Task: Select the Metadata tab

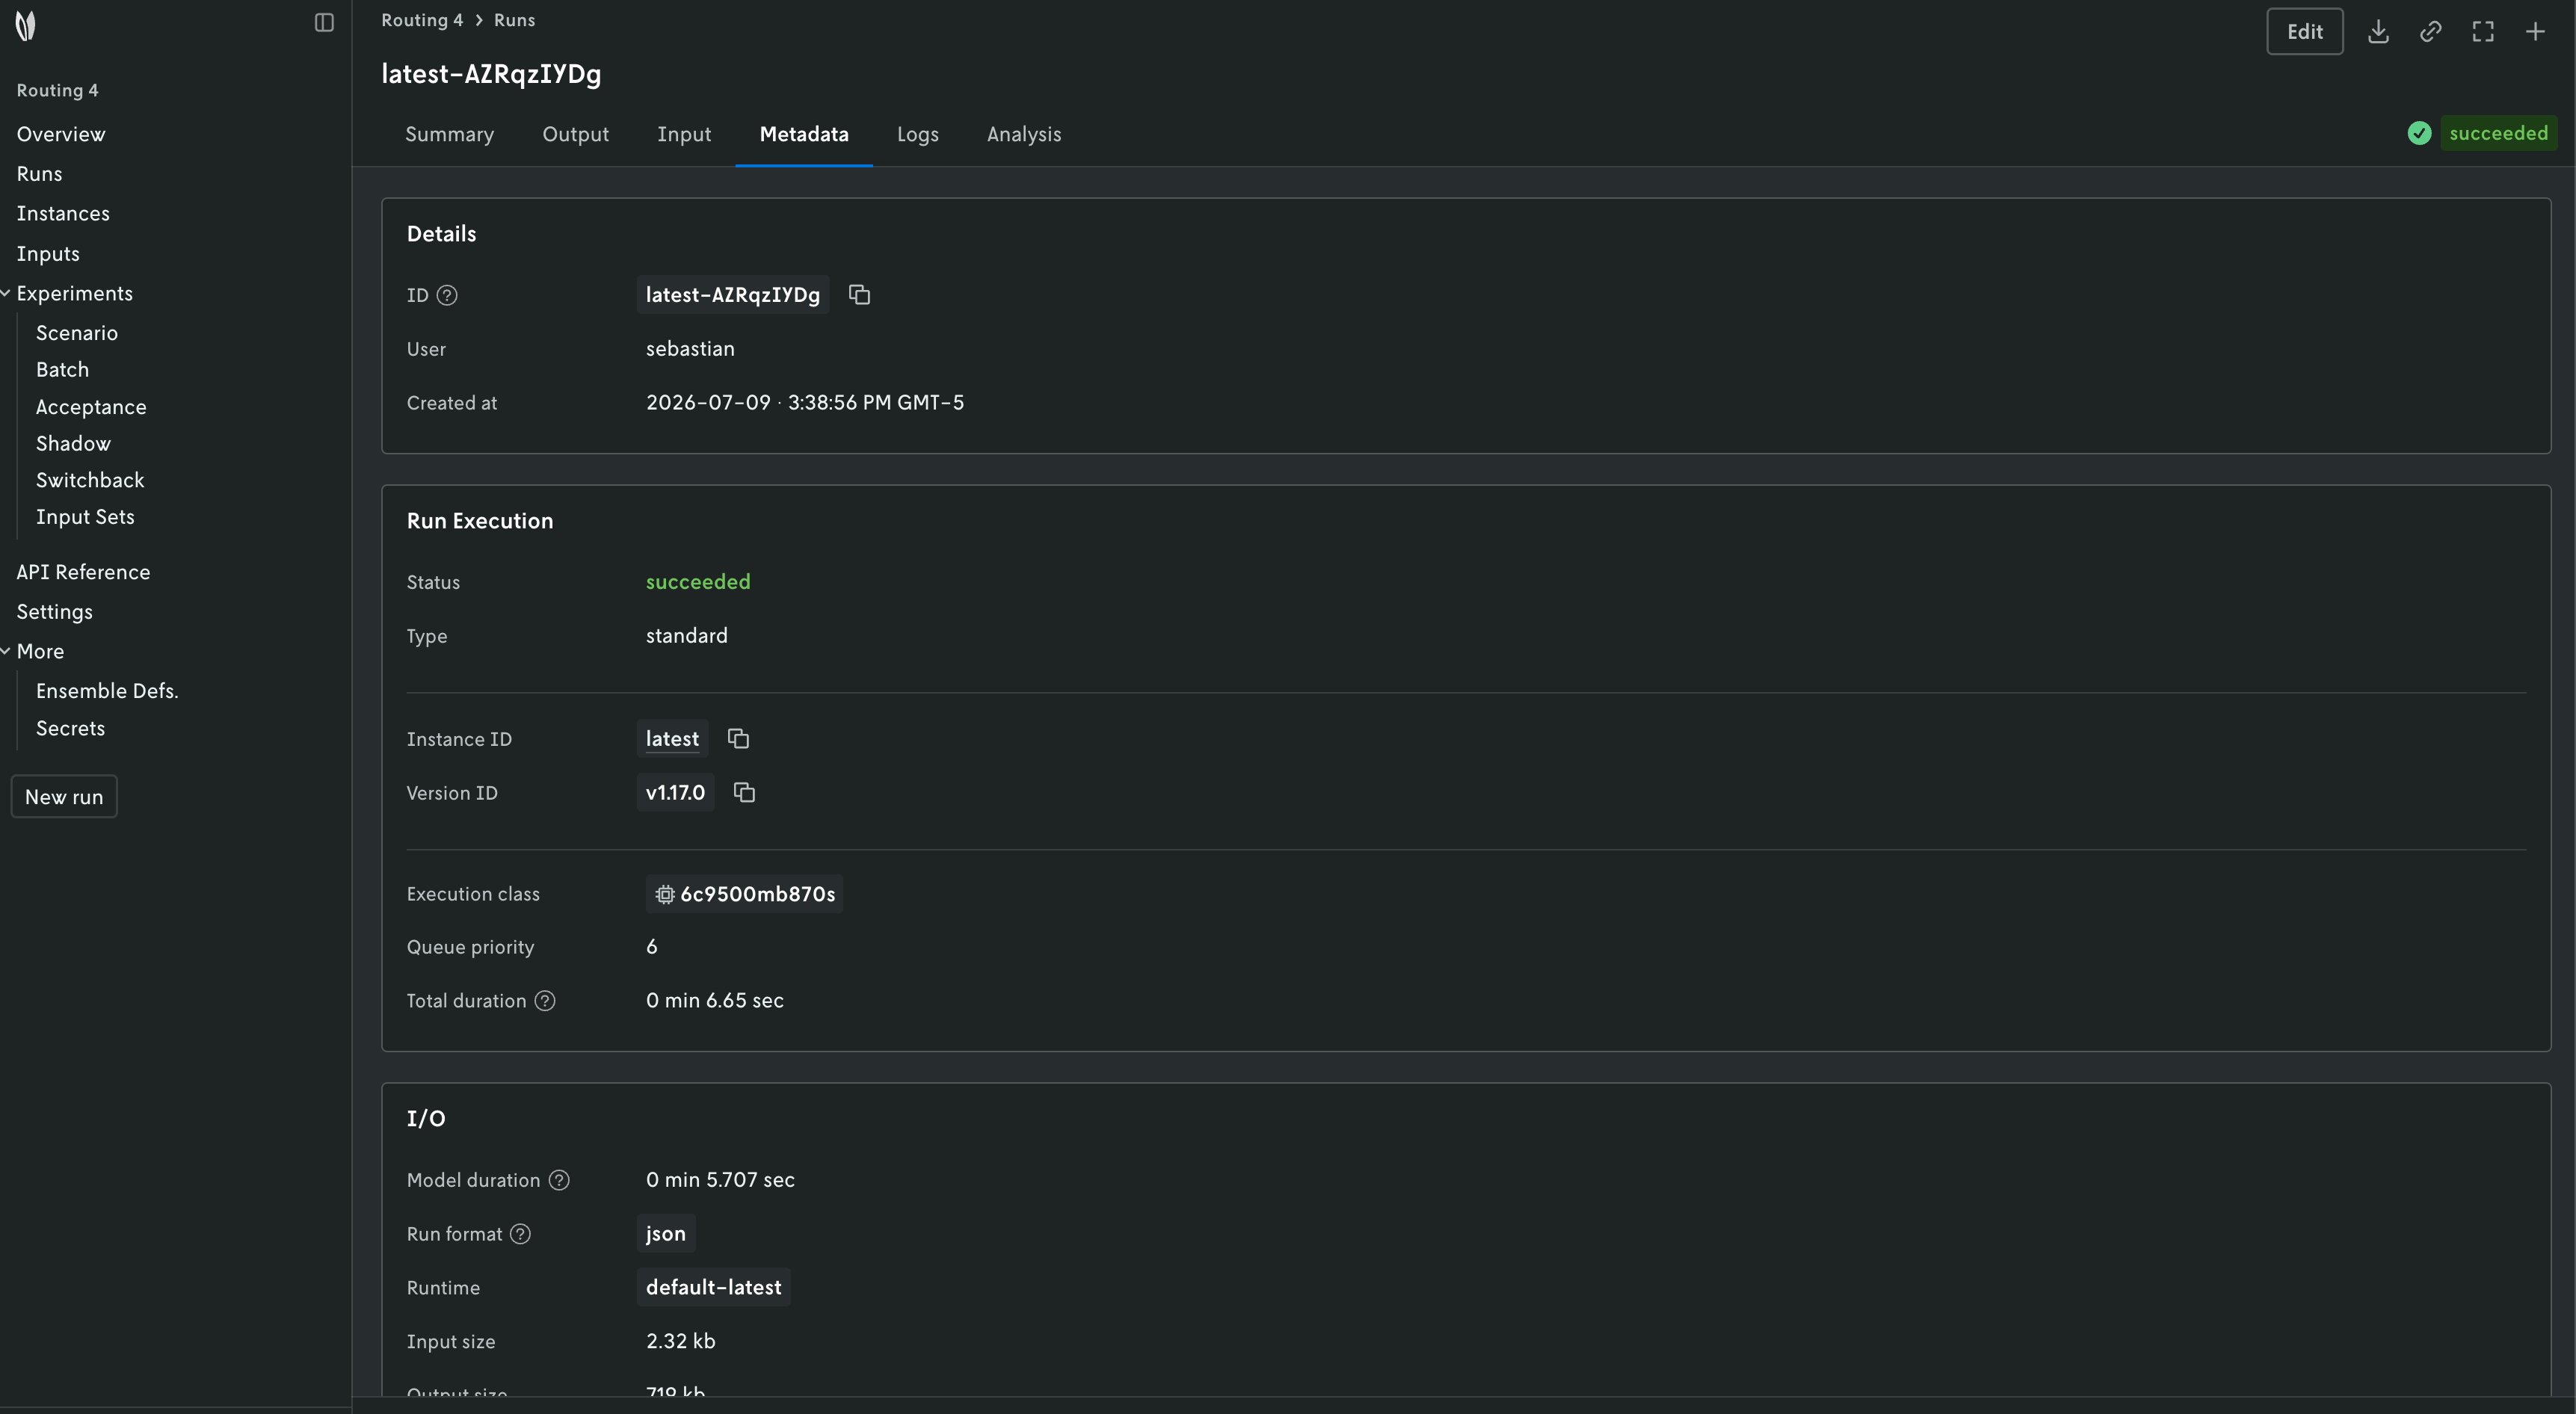Action: coord(804,134)
